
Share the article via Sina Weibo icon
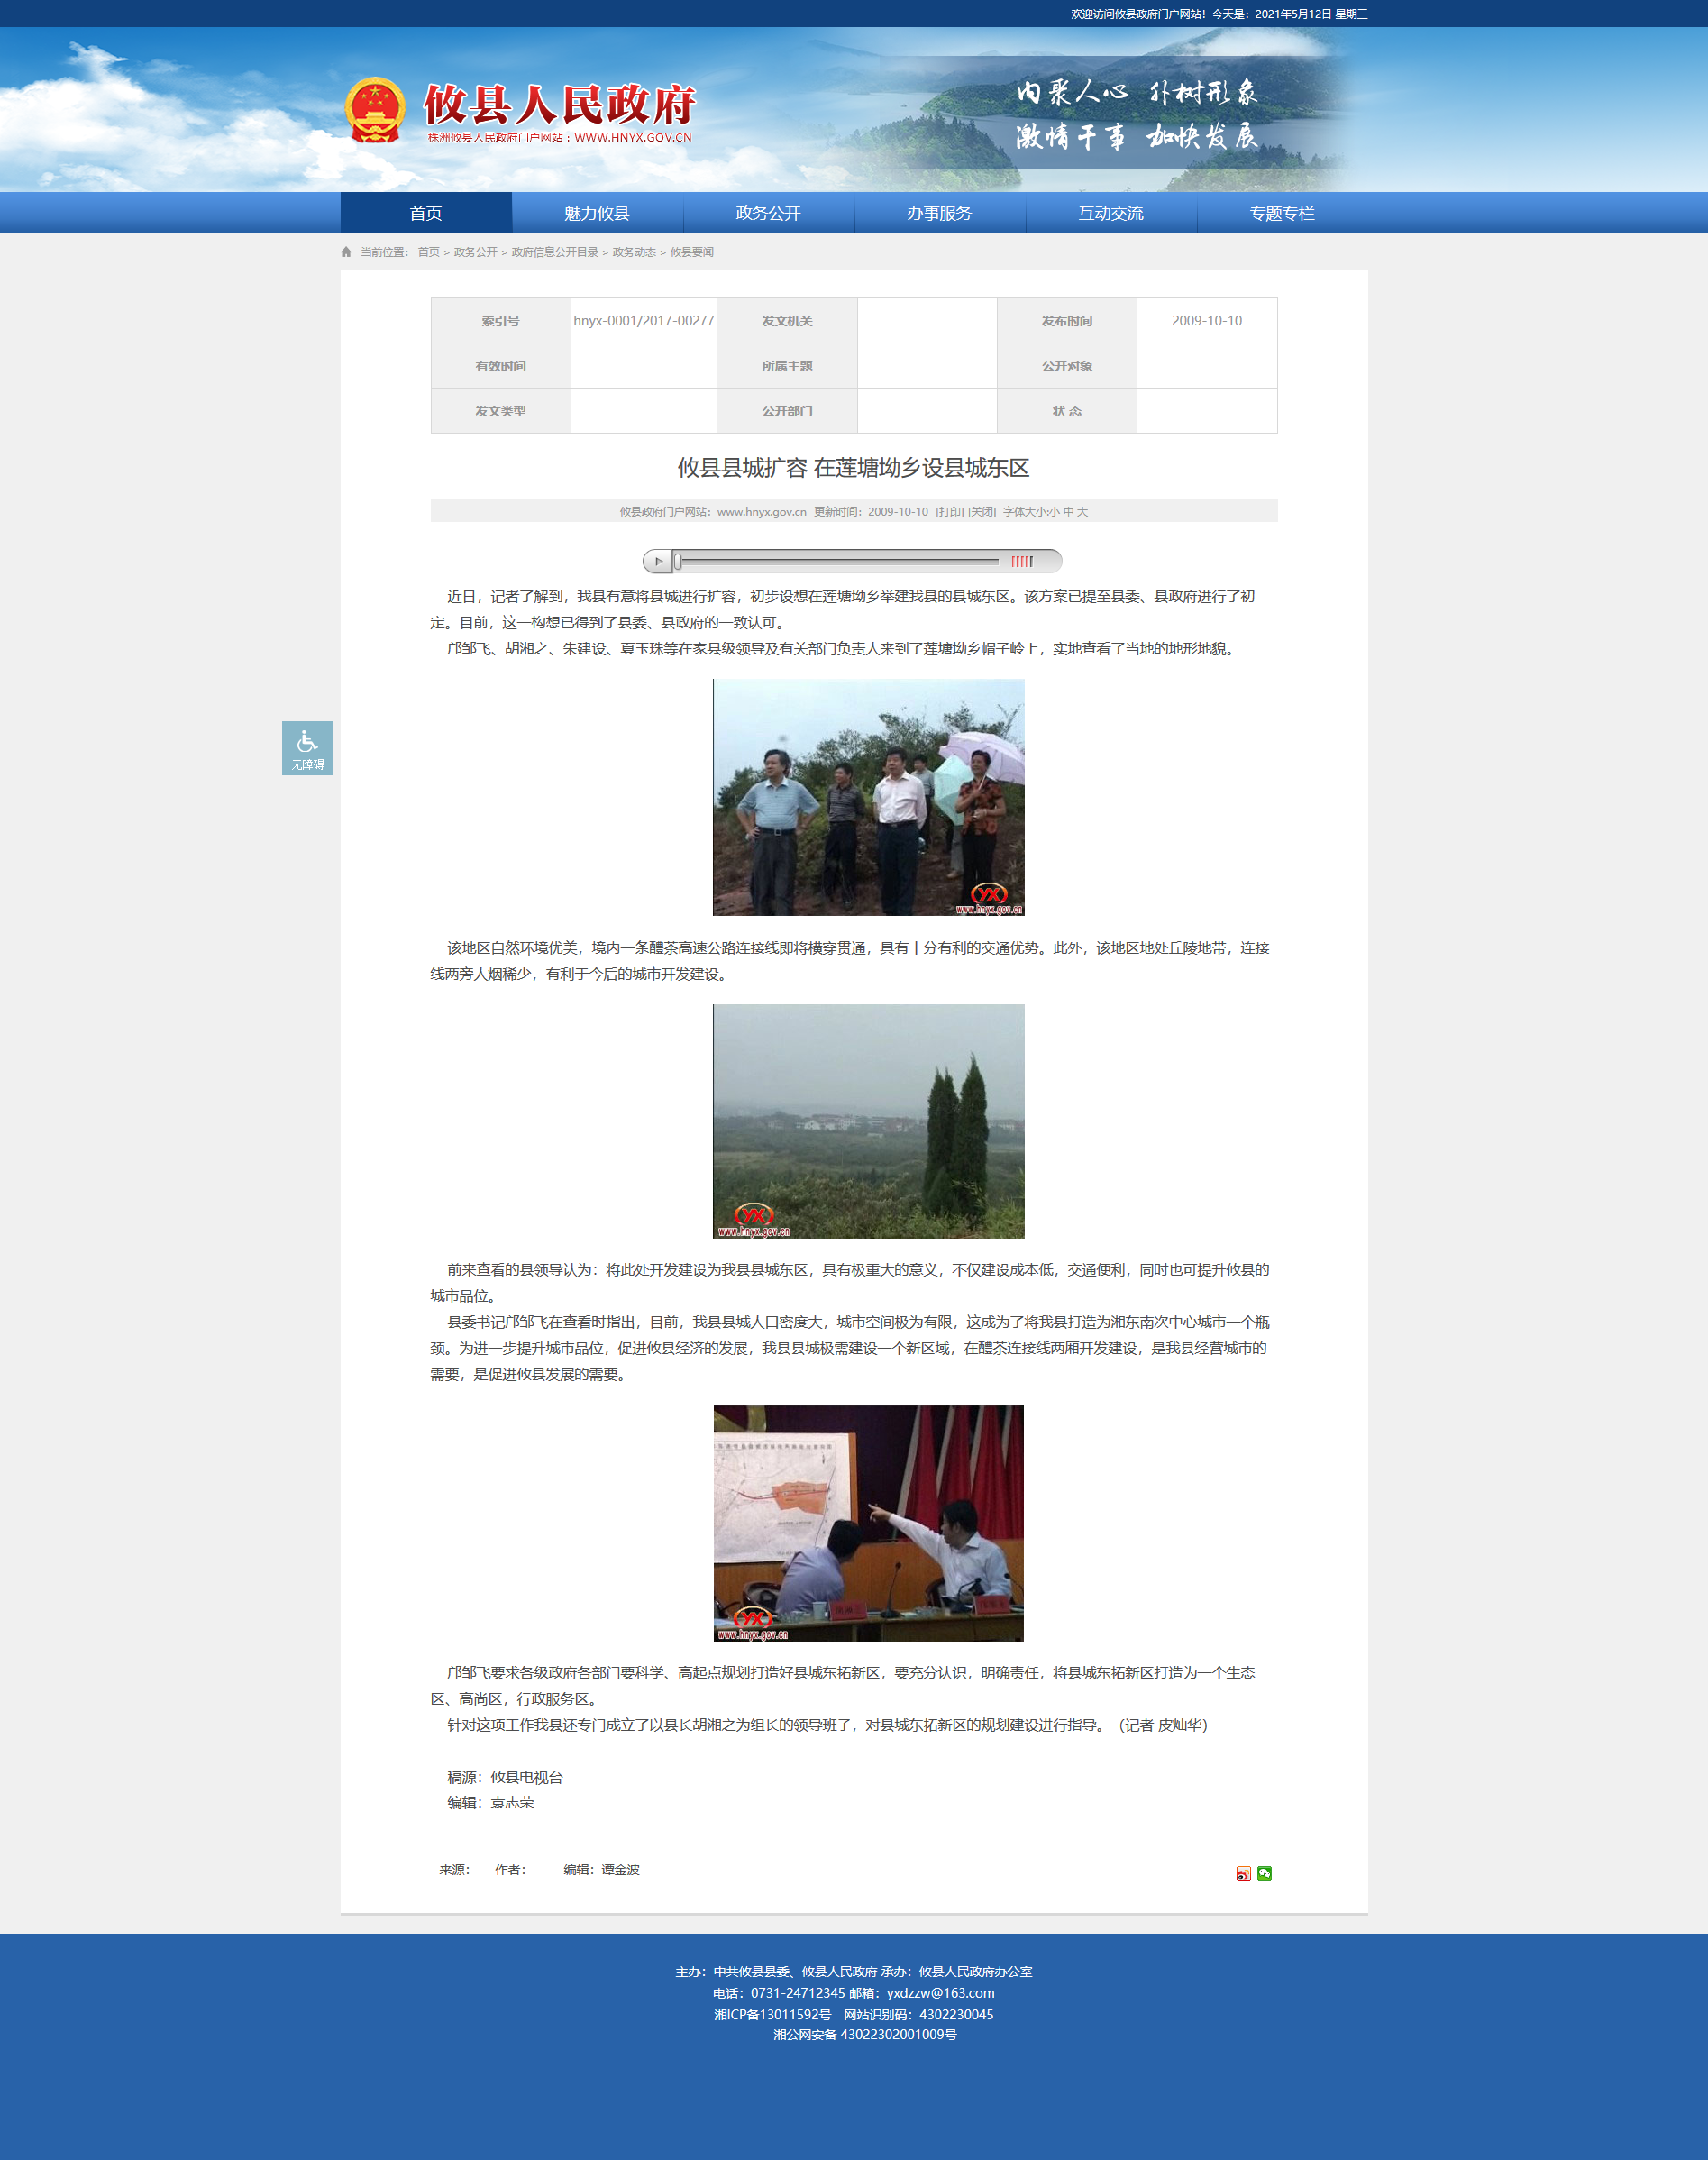[1243, 1873]
